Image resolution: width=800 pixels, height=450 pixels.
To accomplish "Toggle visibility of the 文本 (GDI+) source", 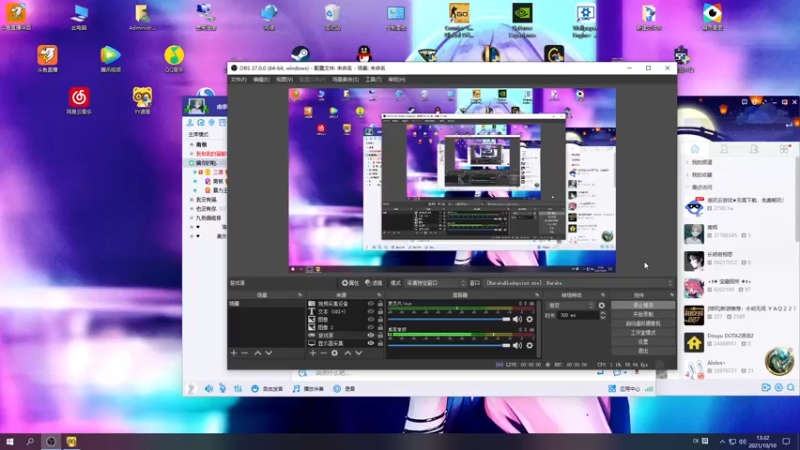I will click(371, 311).
